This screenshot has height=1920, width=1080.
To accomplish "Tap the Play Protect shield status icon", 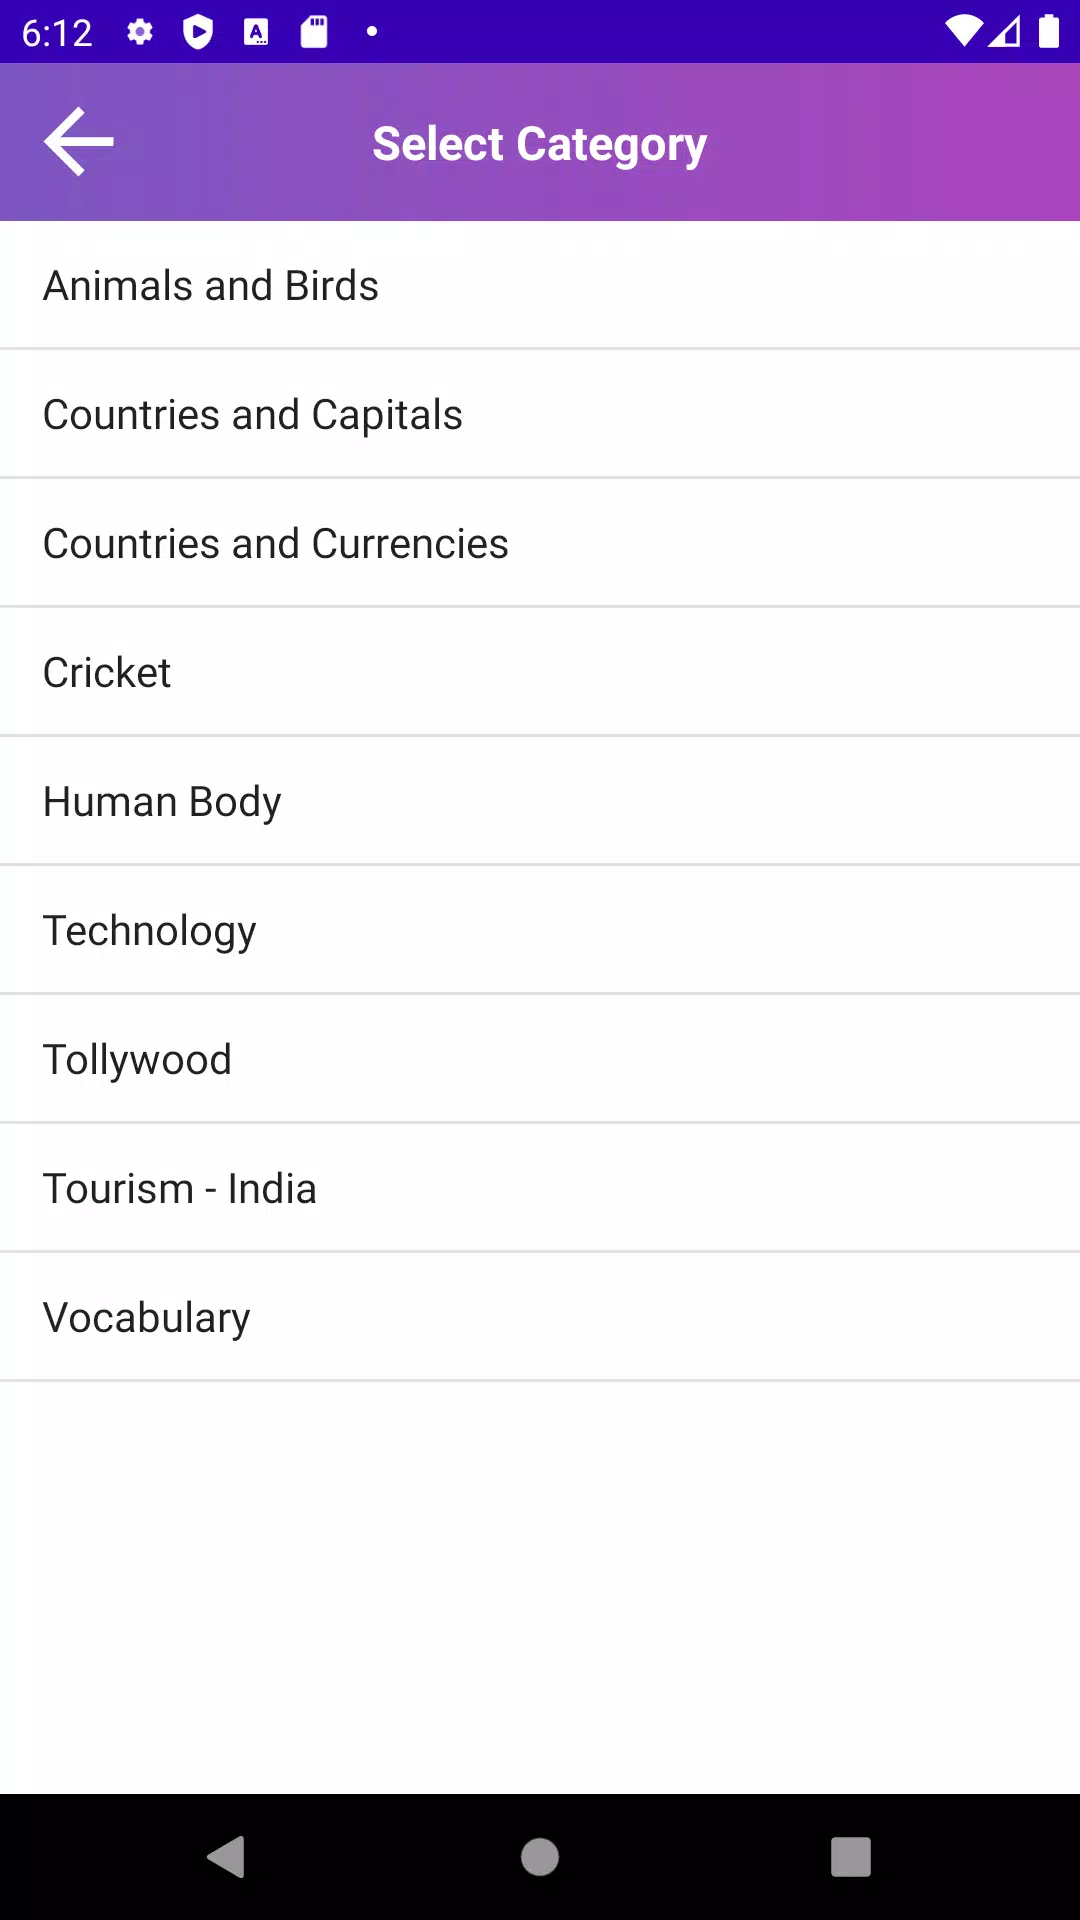I will [x=198, y=32].
